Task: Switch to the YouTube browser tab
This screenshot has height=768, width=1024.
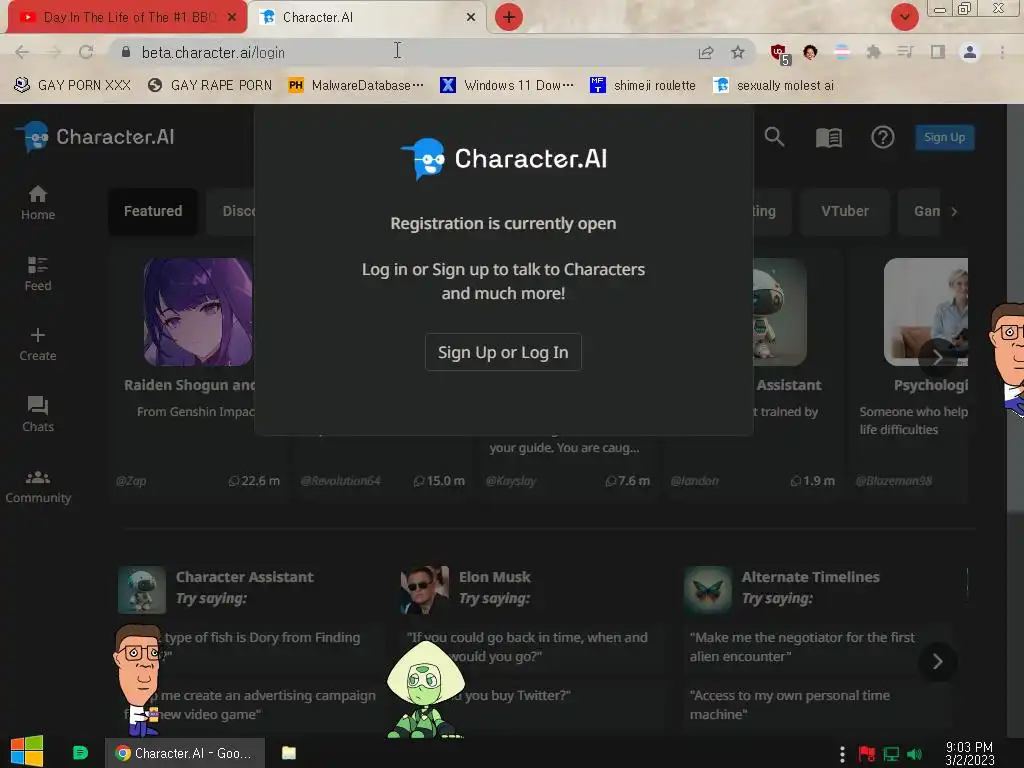Action: click(127, 17)
